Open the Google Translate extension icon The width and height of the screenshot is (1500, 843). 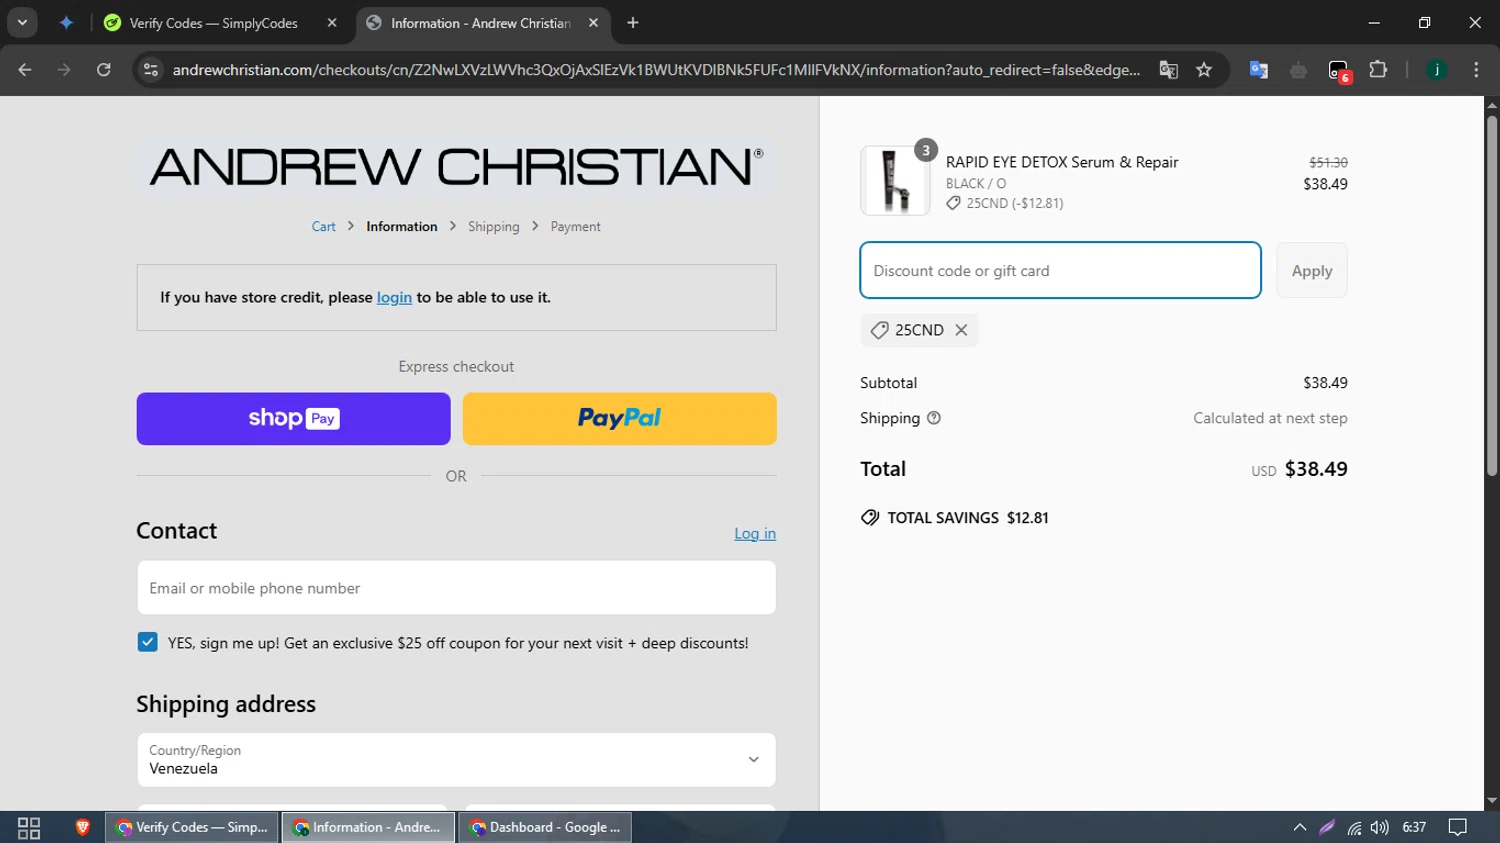tap(1259, 70)
